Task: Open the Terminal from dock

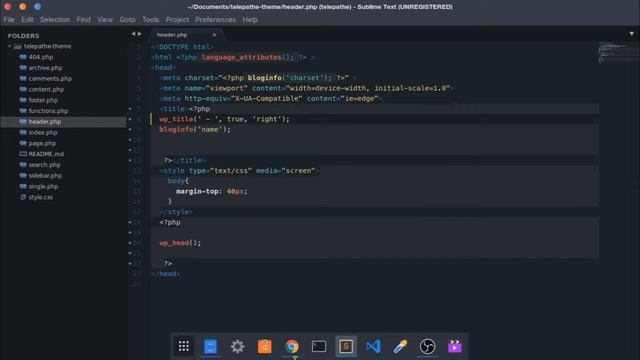Action: (319, 346)
